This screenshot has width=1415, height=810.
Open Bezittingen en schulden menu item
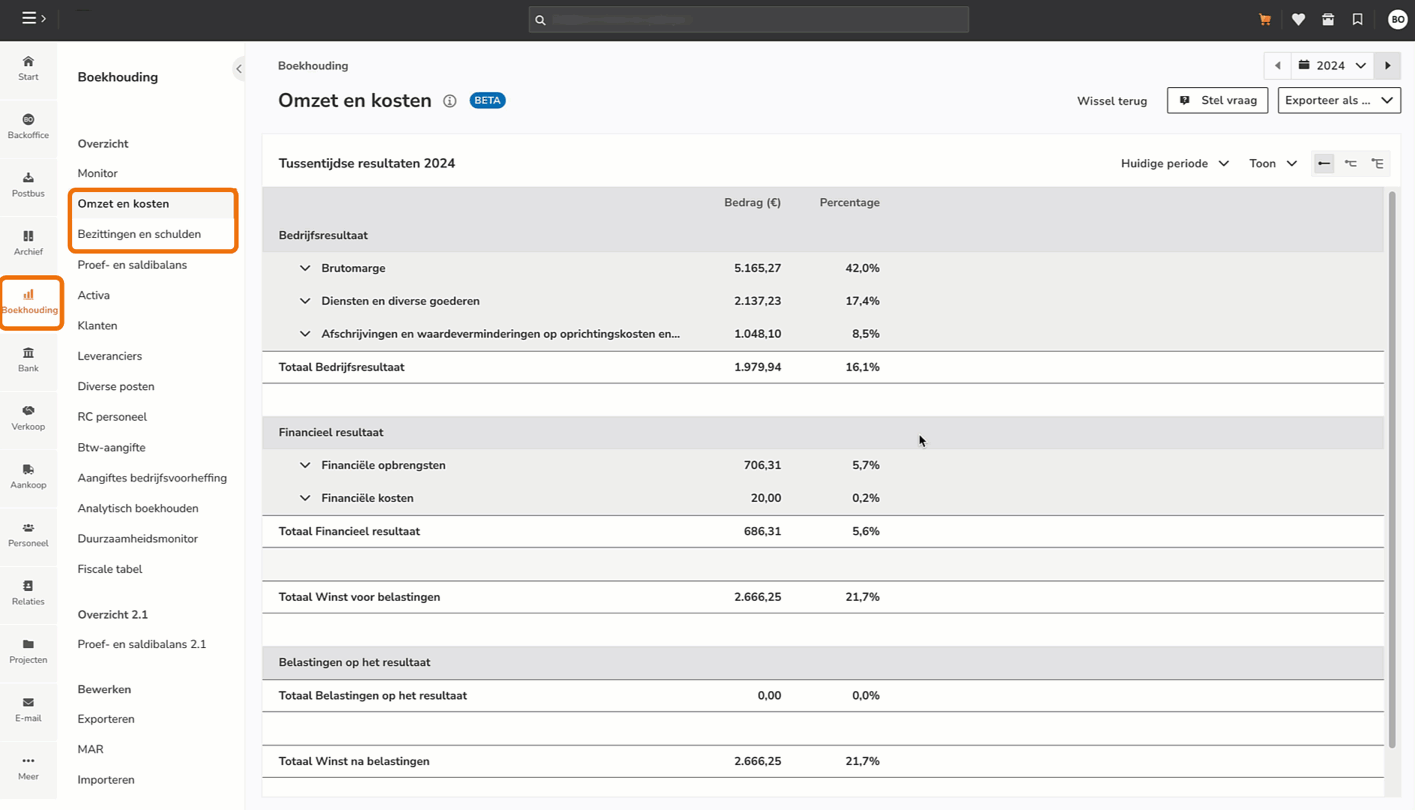click(x=139, y=234)
